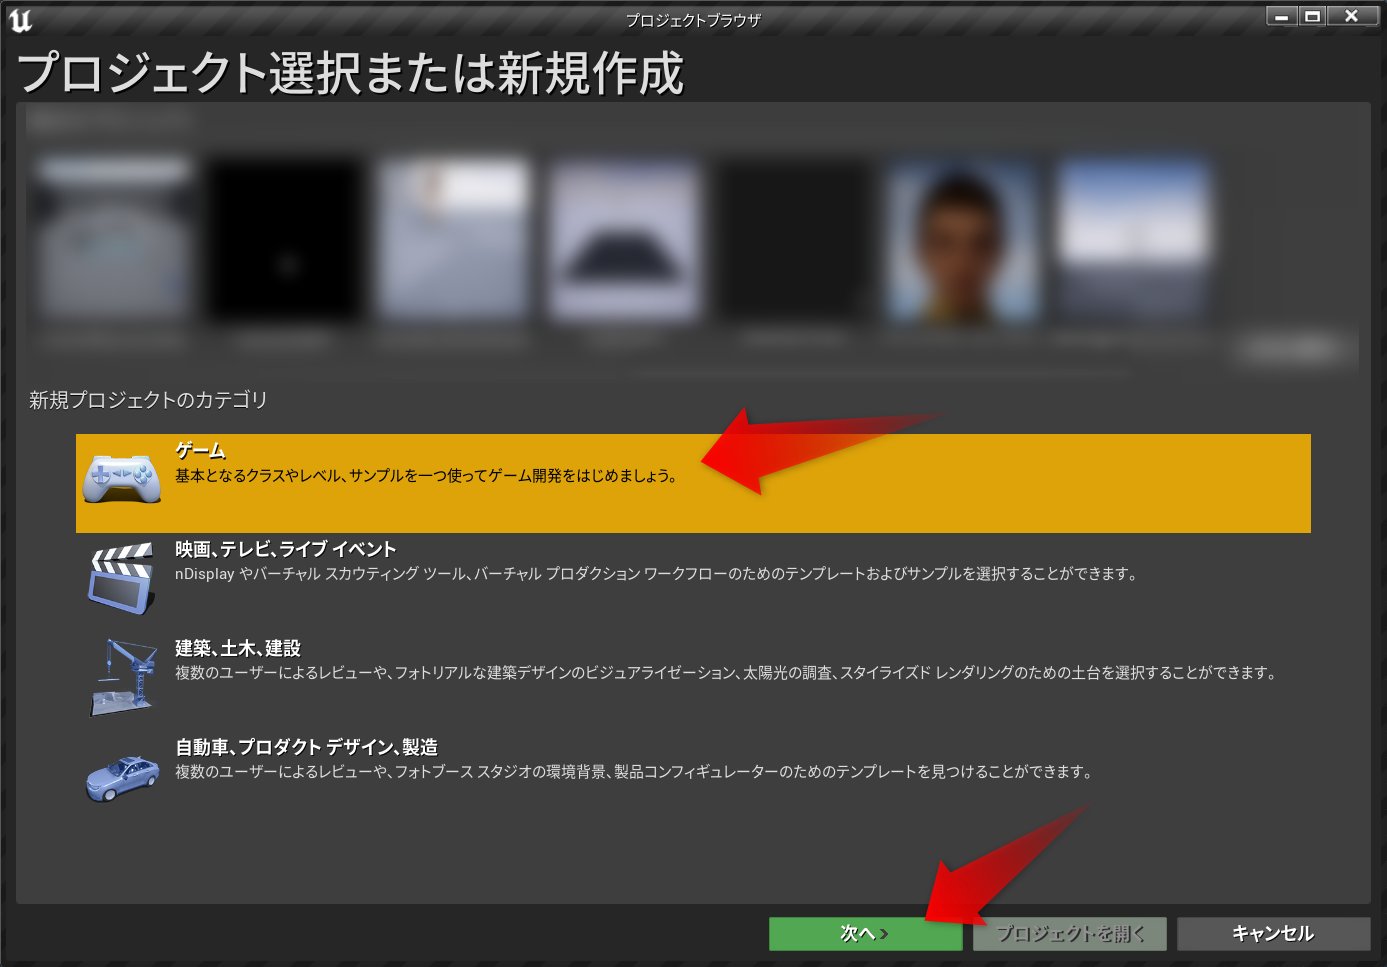Click the gamepad icon for ゲーム category
The height and width of the screenshot is (967, 1387).
tap(122, 478)
